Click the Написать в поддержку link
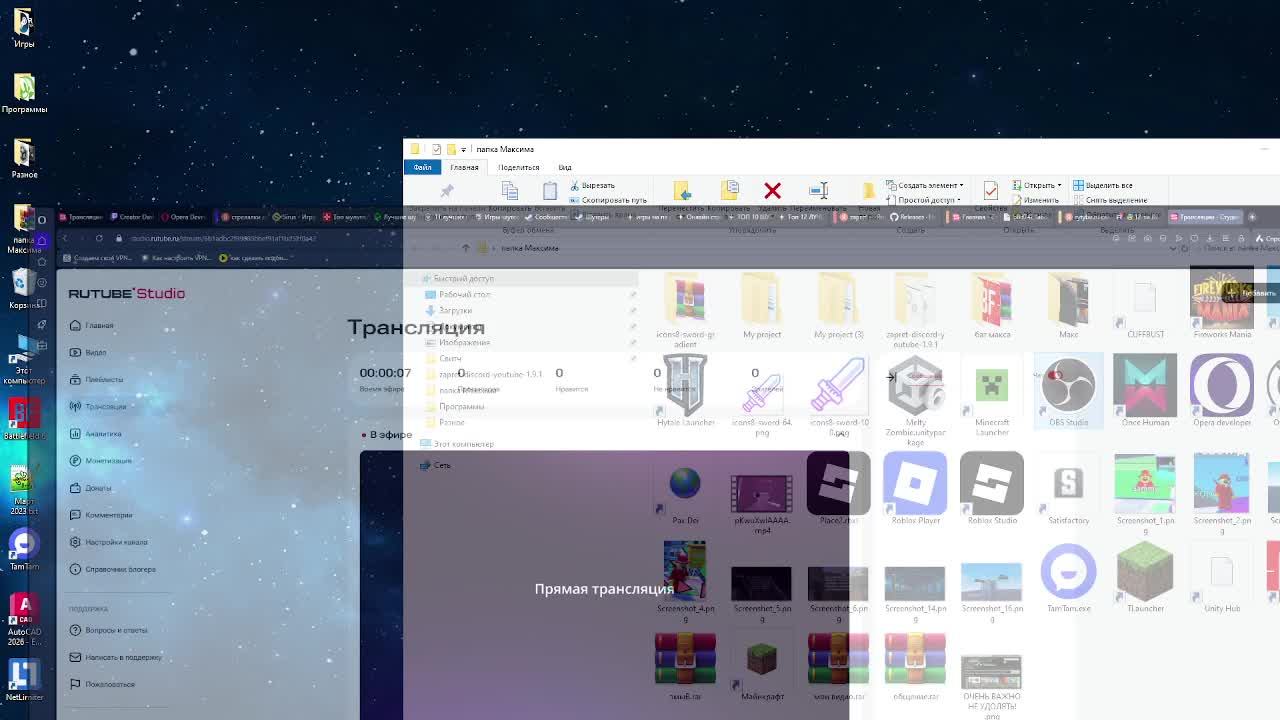1280x720 pixels. [116, 657]
